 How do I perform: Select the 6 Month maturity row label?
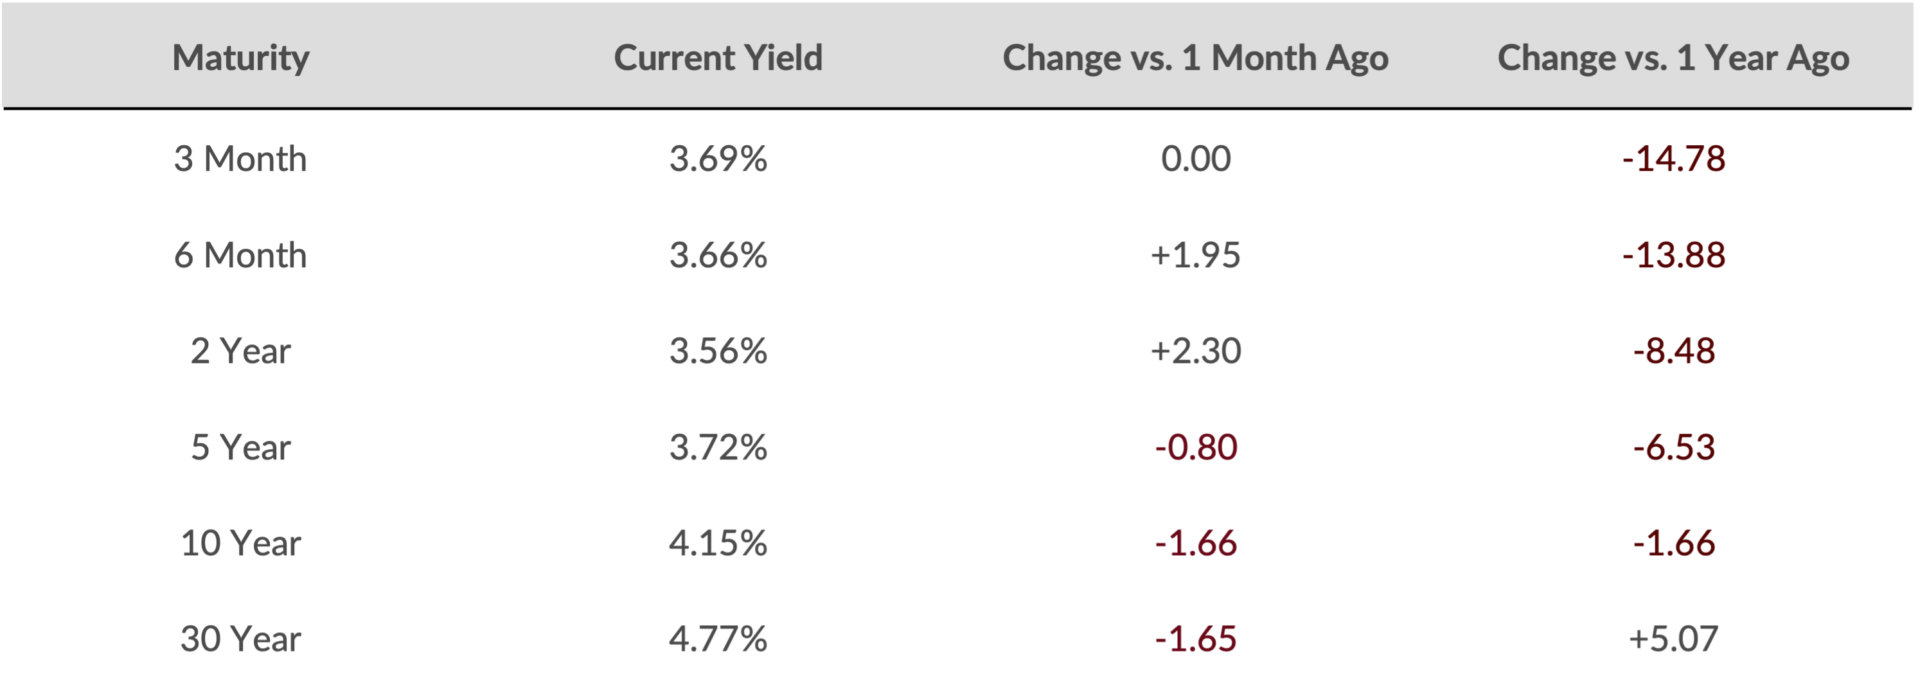point(241,255)
